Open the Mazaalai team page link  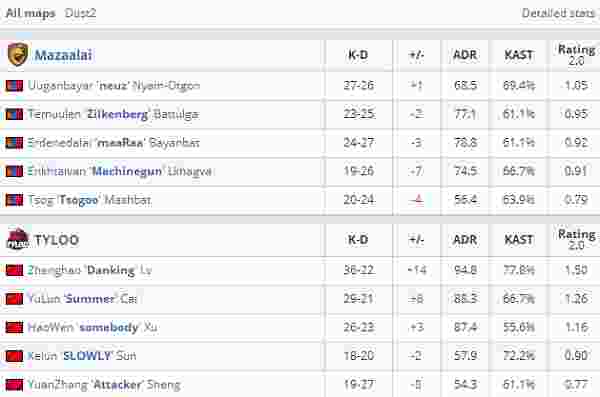click(x=64, y=55)
